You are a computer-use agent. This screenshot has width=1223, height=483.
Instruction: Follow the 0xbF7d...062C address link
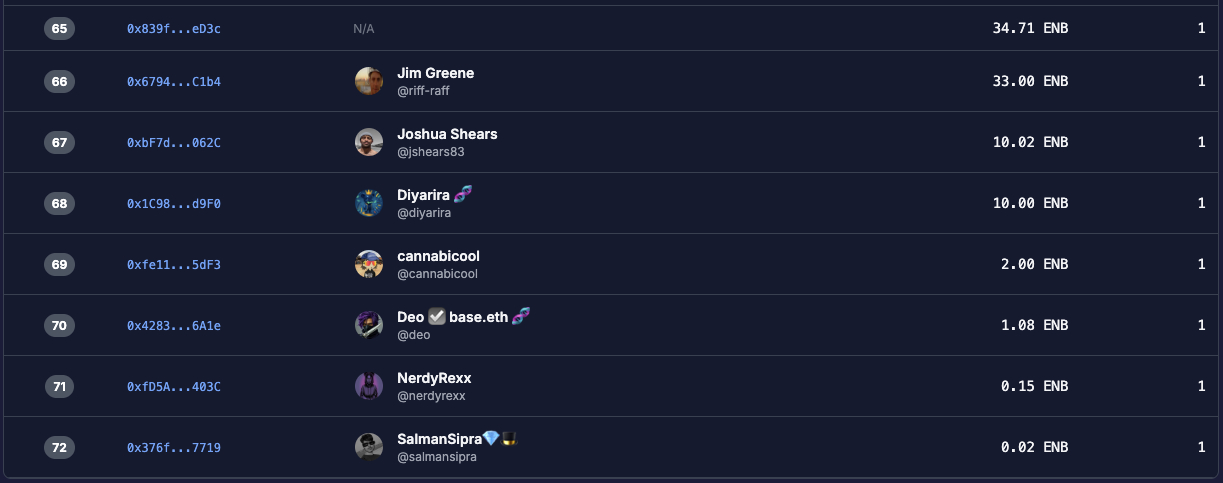click(174, 143)
